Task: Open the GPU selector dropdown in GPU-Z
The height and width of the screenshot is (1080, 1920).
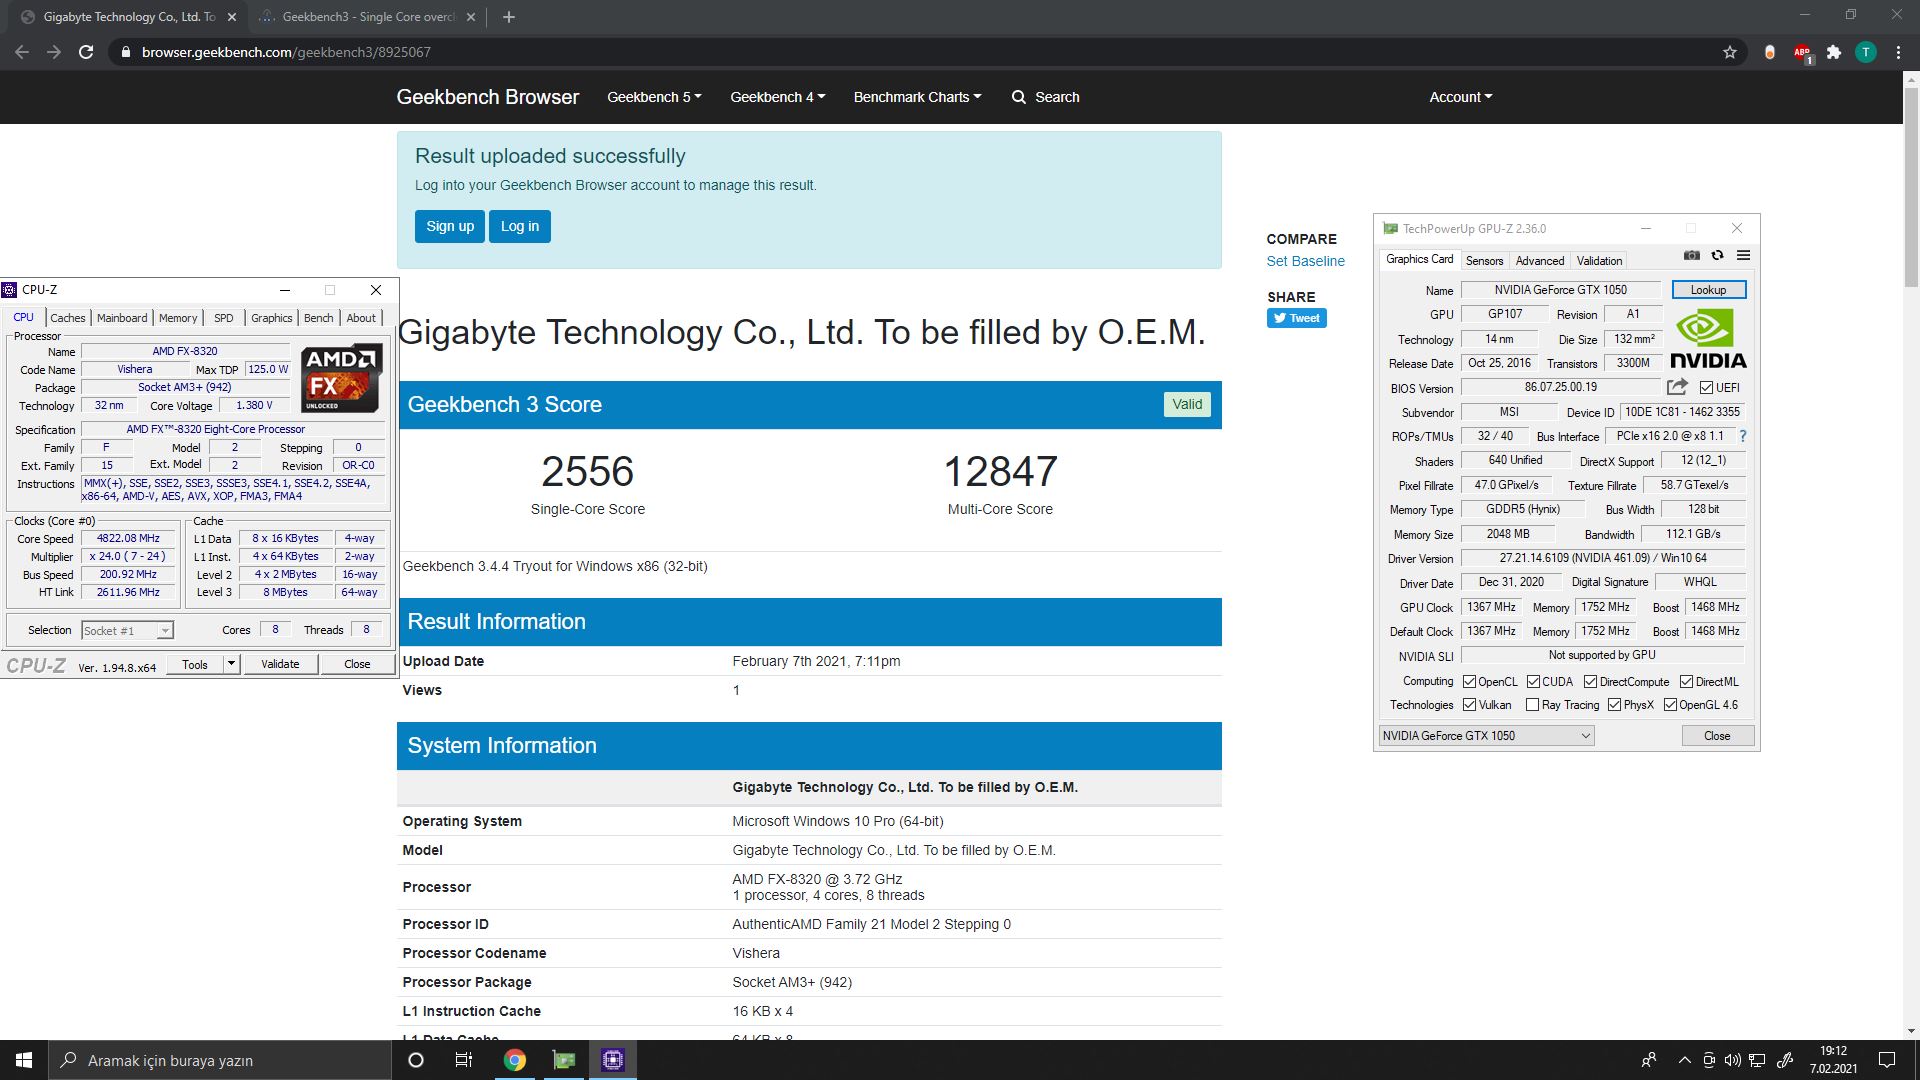Action: [1486, 736]
